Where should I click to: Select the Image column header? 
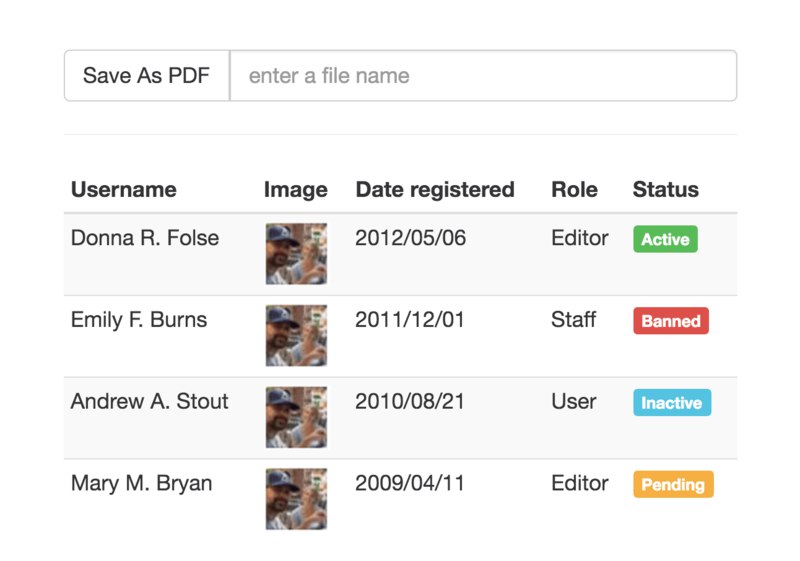pyautogui.click(x=295, y=190)
